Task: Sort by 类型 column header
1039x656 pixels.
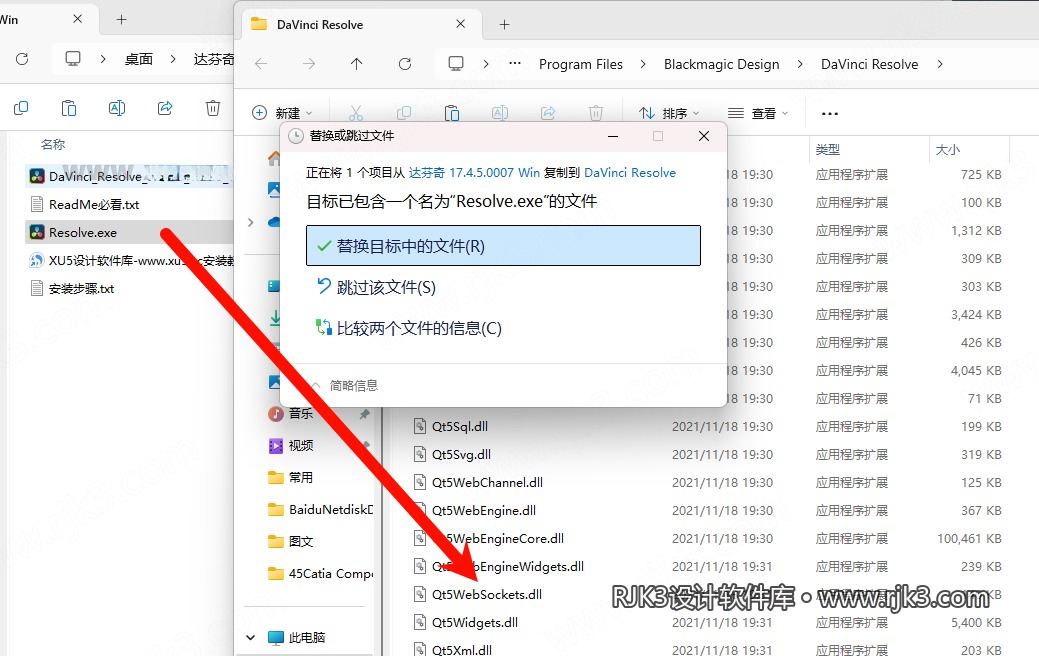Action: (828, 150)
